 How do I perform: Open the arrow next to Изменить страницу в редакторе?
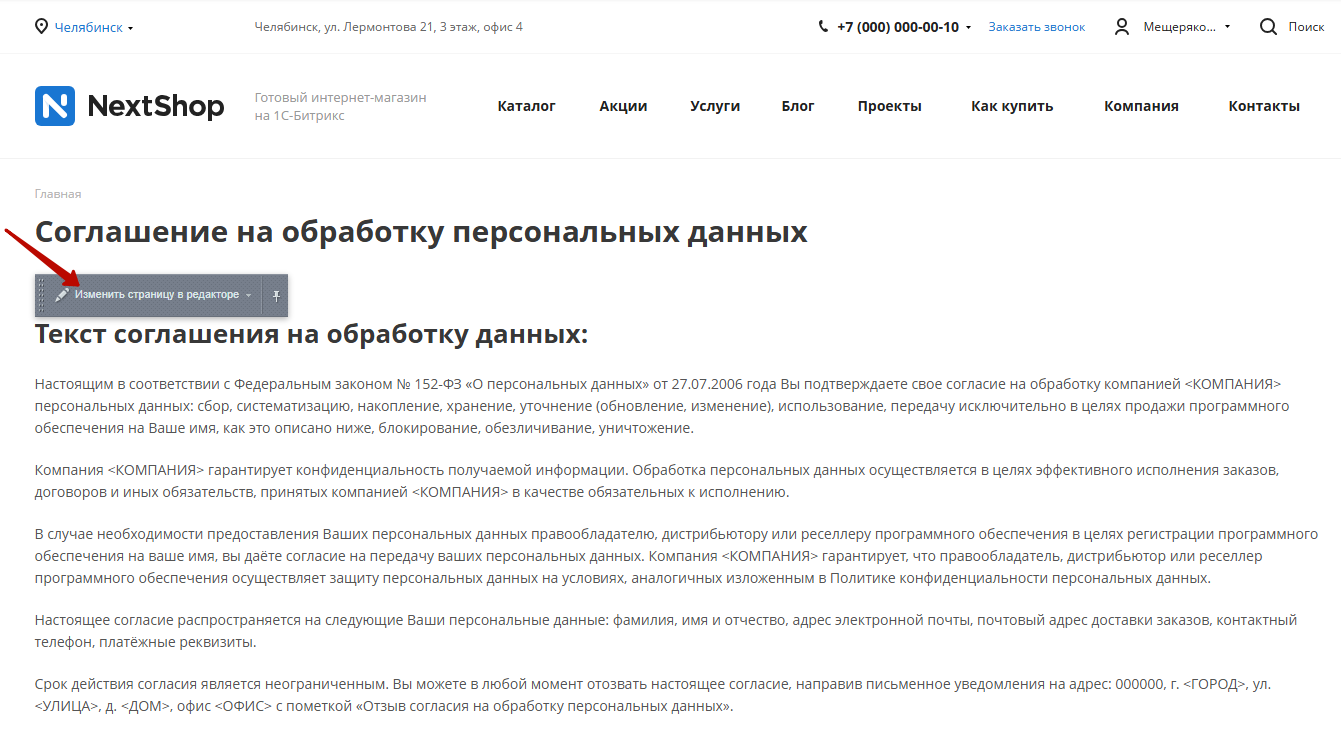[x=249, y=296]
